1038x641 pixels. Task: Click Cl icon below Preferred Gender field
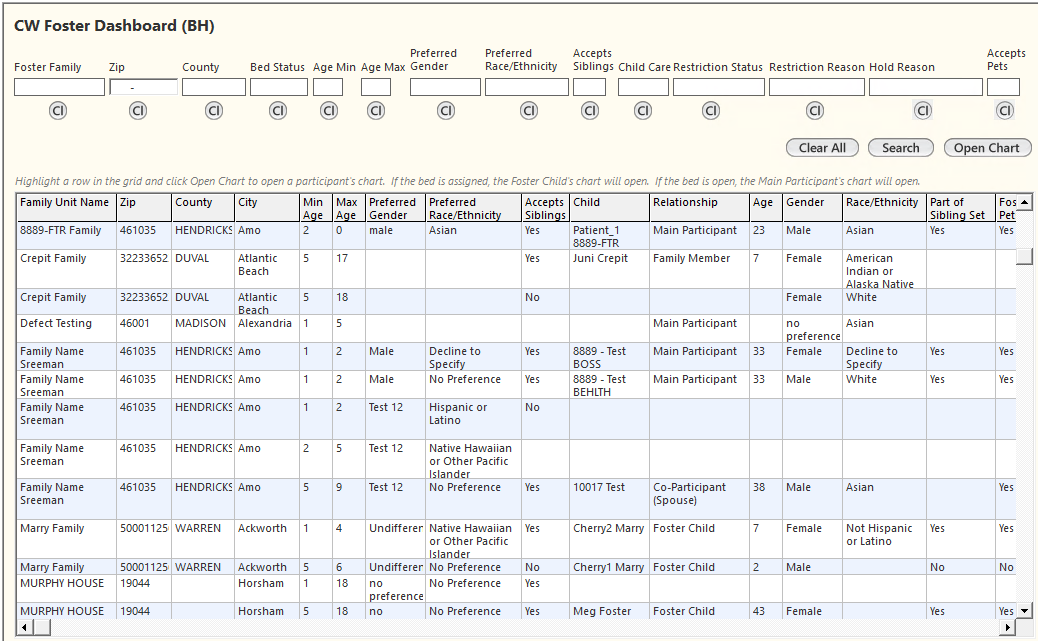pyautogui.click(x=445, y=111)
